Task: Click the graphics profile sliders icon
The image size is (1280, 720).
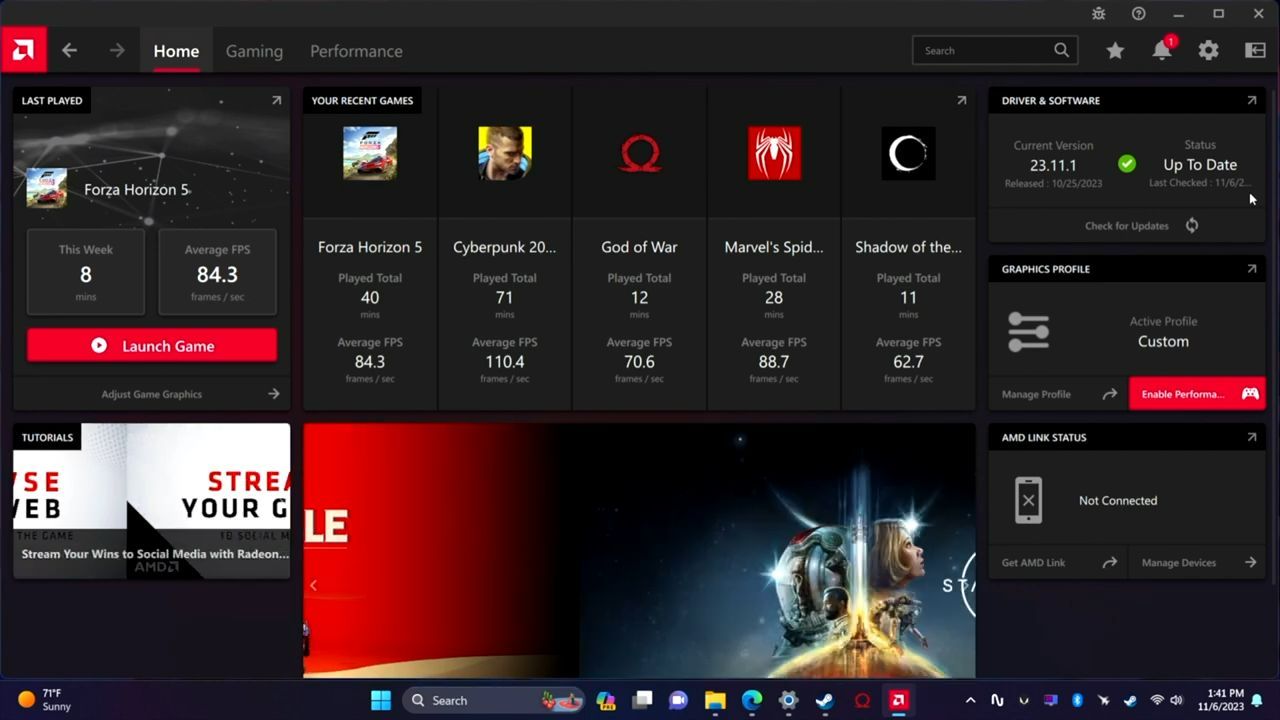Action: [x=1028, y=331]
